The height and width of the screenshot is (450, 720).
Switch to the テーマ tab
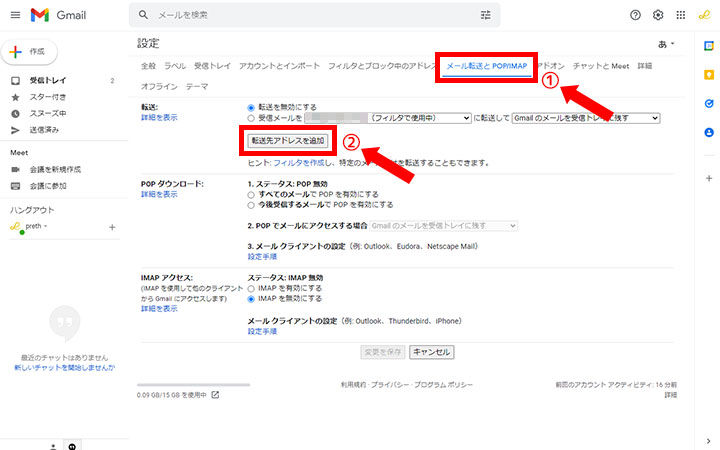pyautogui.click(x=197, y=86)
